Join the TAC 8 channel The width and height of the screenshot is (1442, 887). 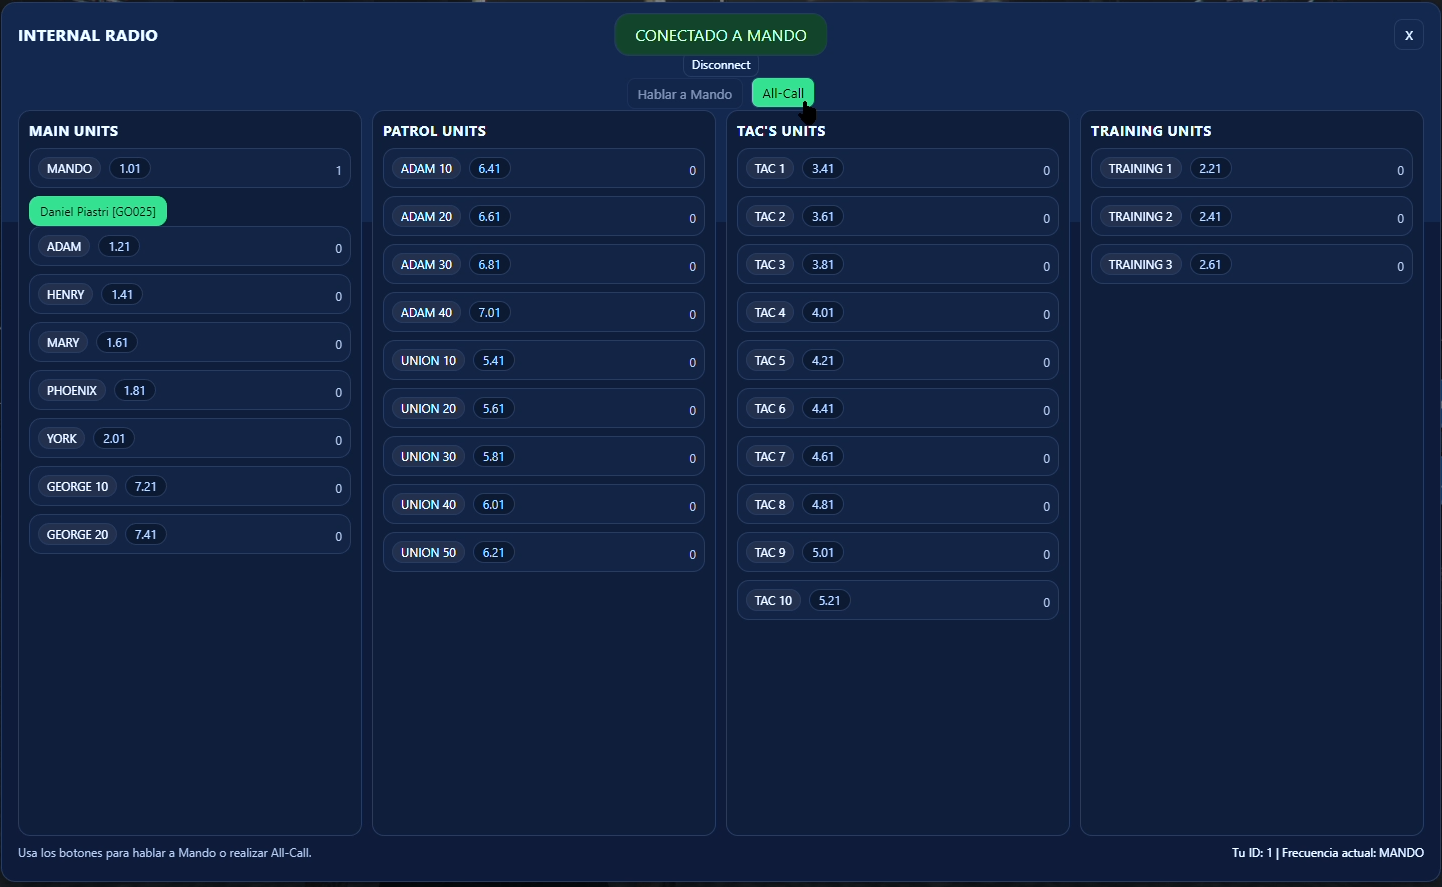(898, 505)
